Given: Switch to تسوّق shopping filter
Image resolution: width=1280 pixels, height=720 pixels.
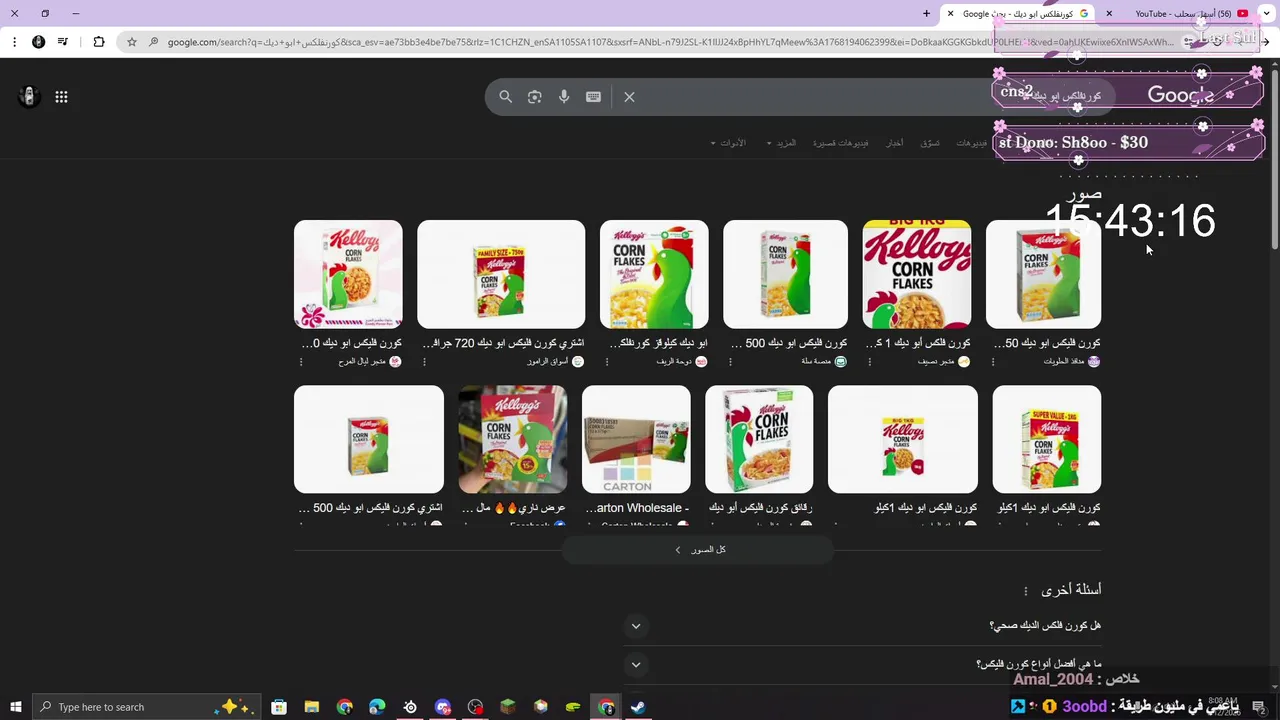Looking at the screenshot, I should coord(930,143).
